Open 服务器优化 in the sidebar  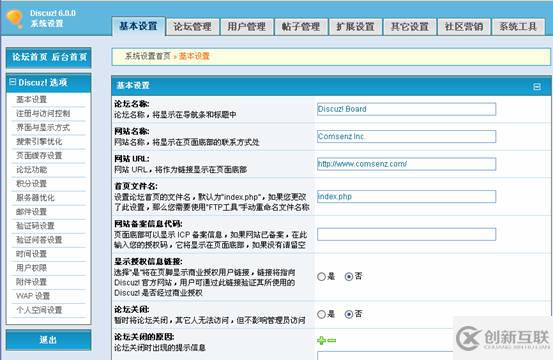point(35,198)
